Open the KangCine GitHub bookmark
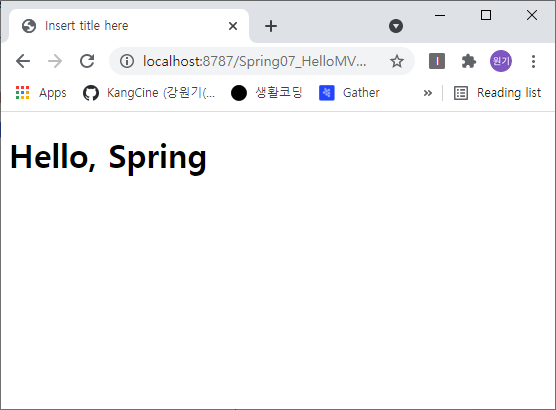Viewport: 556px width, 410px height. (x=149, y=93)
